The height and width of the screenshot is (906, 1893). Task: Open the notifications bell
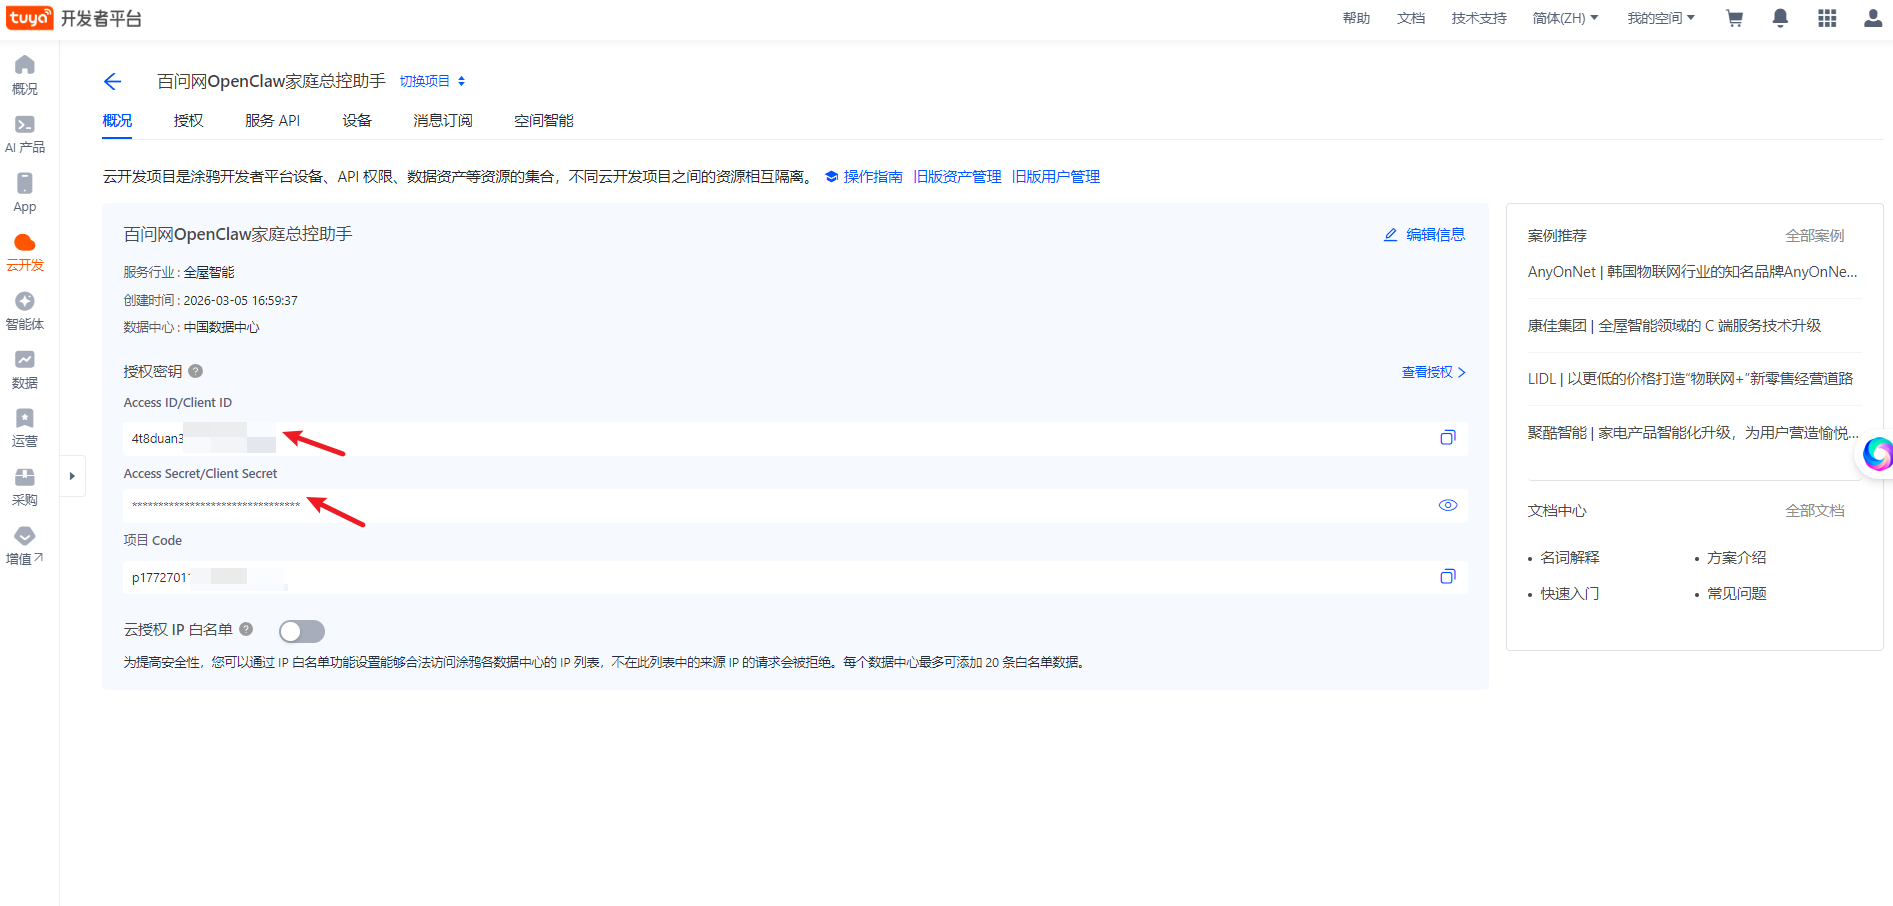(x=1780, y=18)
